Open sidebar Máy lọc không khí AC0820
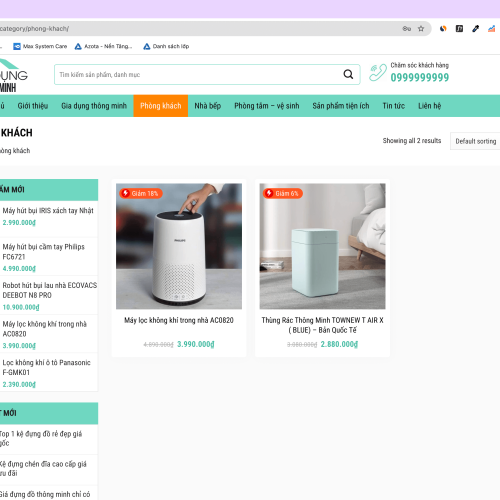500x500 pixels. tap(45, 329)
